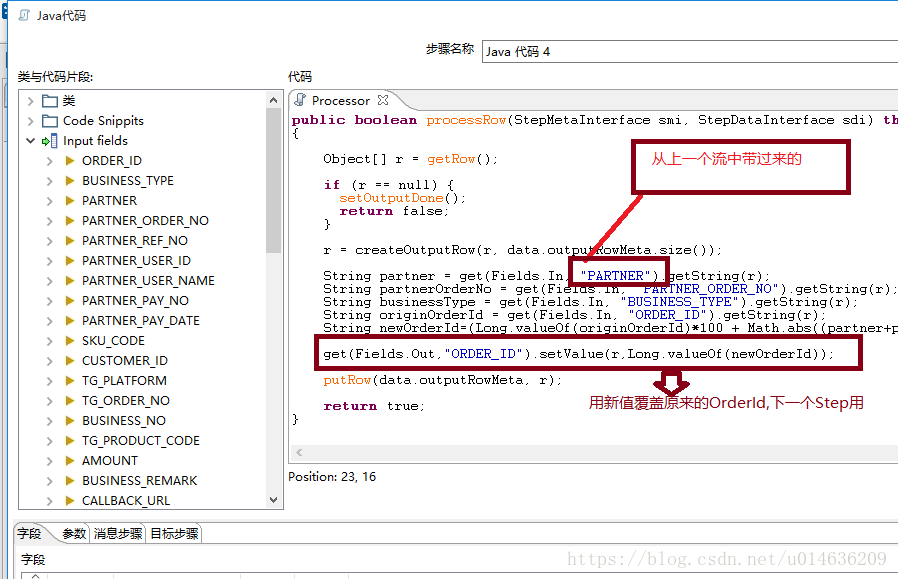This screenshot has width=898, height=579.
Task: Click the SKU_CODE field arrow icon
Action: coord(70,341)
